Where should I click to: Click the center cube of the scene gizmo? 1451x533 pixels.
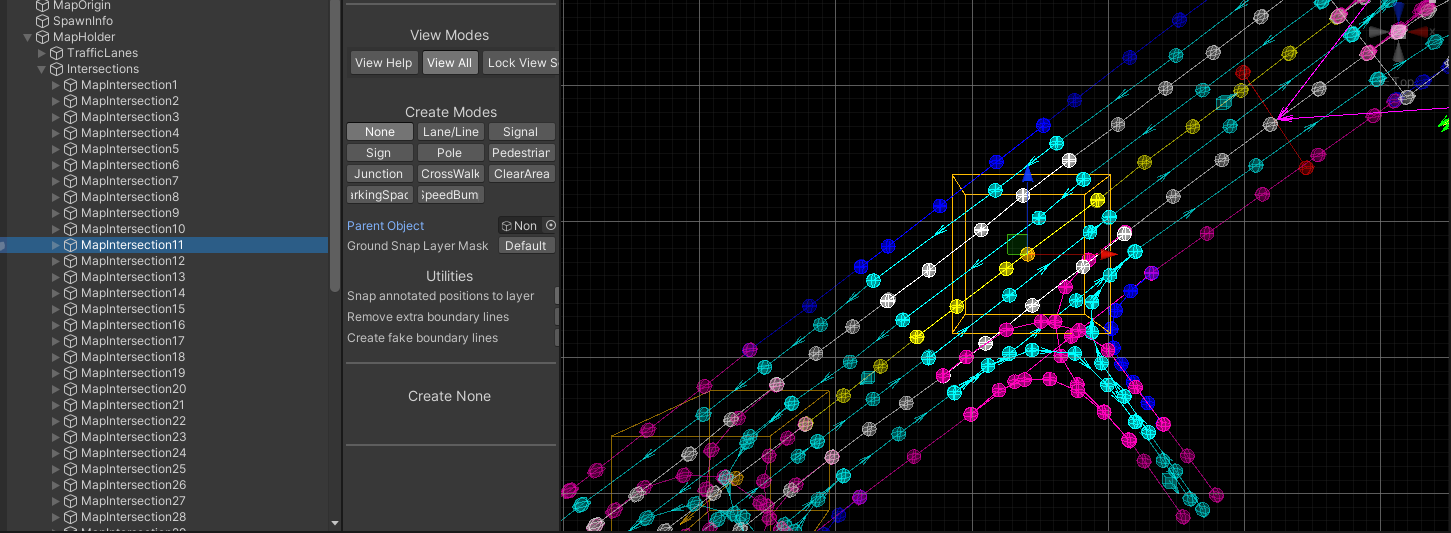click(x=1399, y=32)
